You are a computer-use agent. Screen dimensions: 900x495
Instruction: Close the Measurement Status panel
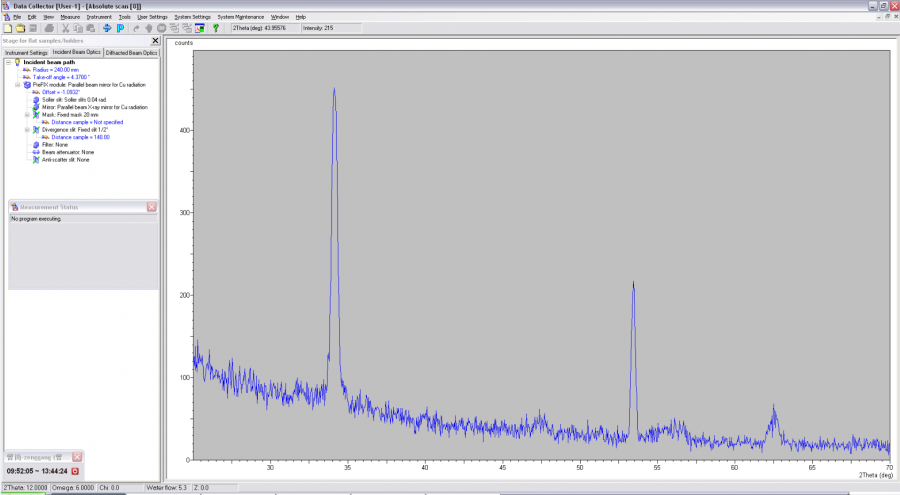(x=152, y=207)
